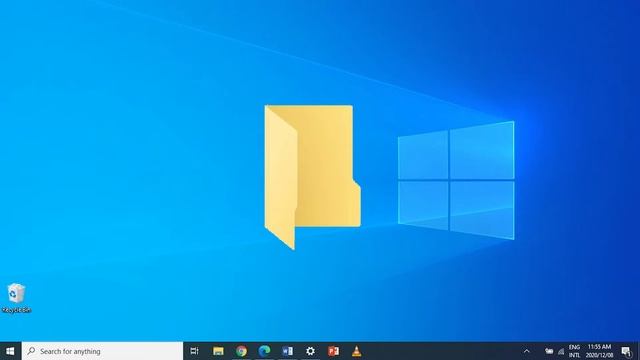Screen dimensions: 640x360
Task: Open Microsoft Edge from the taskbar
Action: click(x=264, y=351)
